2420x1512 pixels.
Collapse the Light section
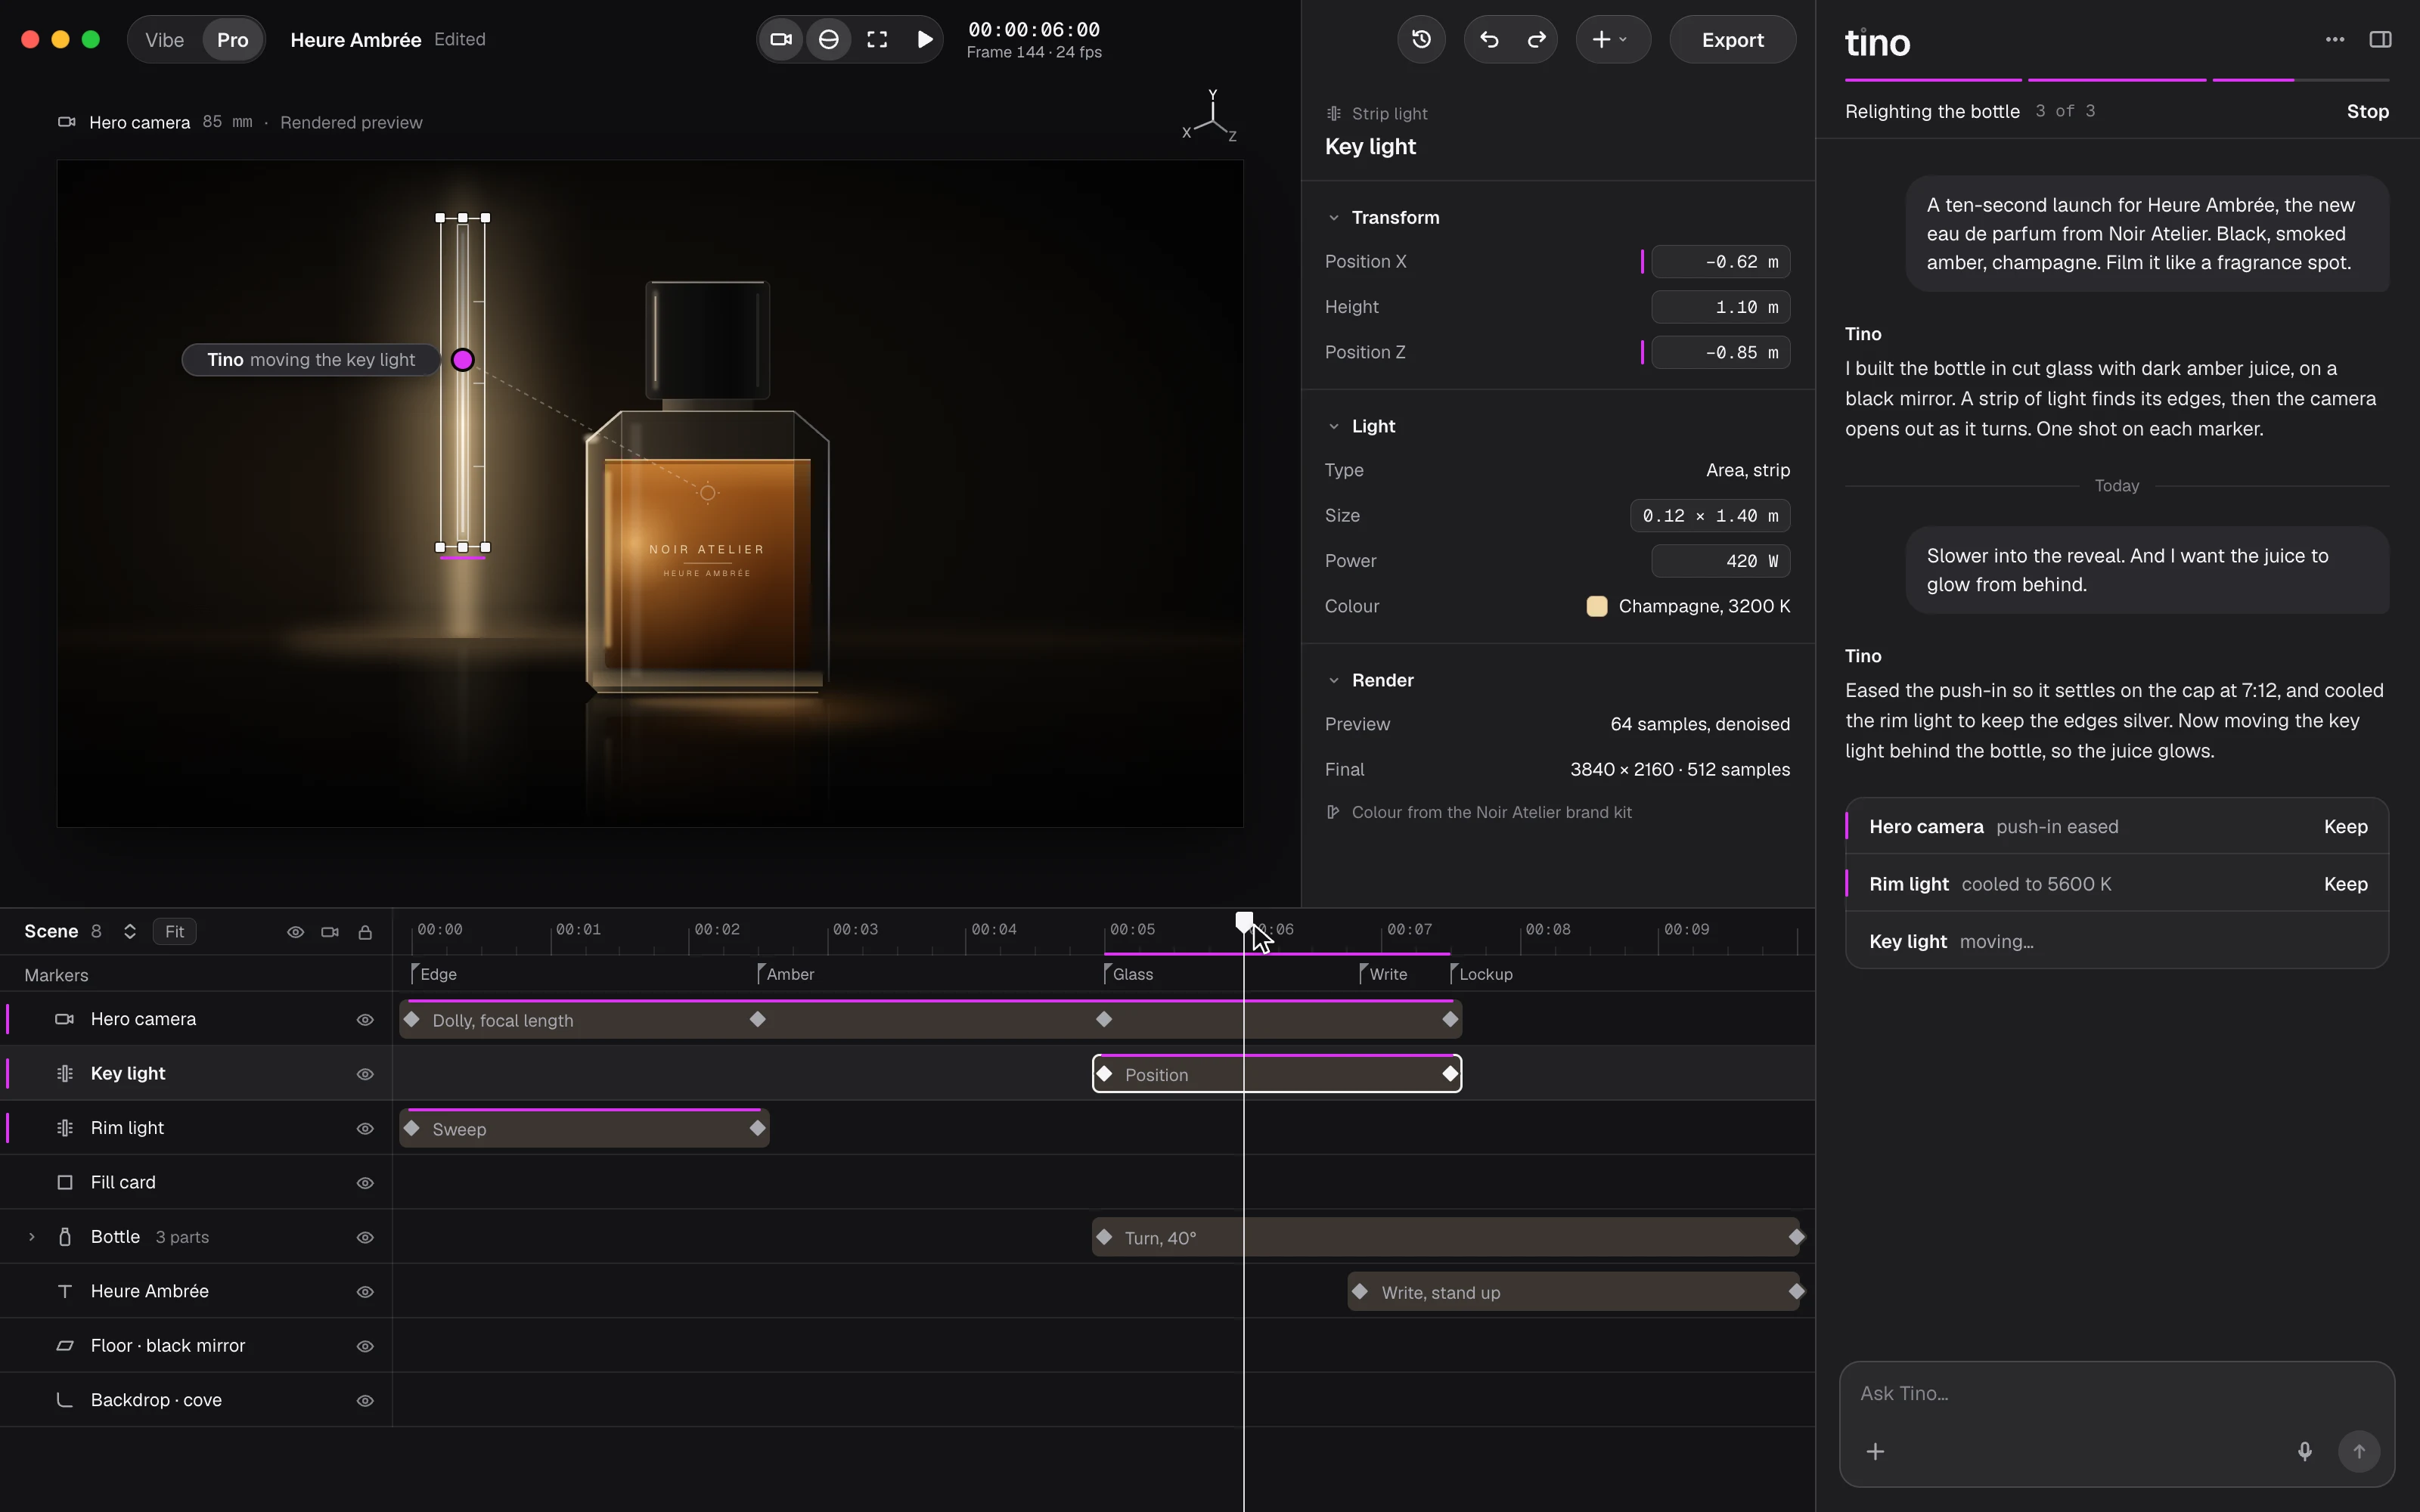coord(1333,426)
